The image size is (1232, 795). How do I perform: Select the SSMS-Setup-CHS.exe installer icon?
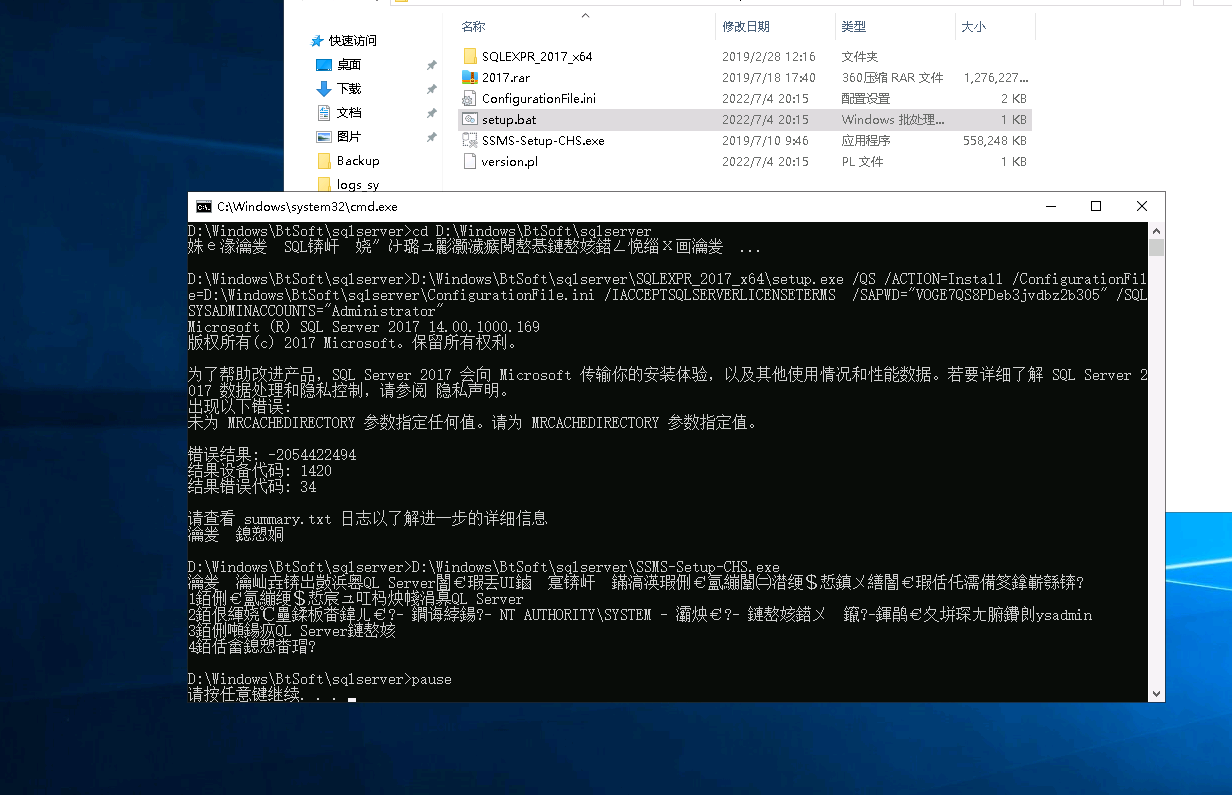point(471,140)
